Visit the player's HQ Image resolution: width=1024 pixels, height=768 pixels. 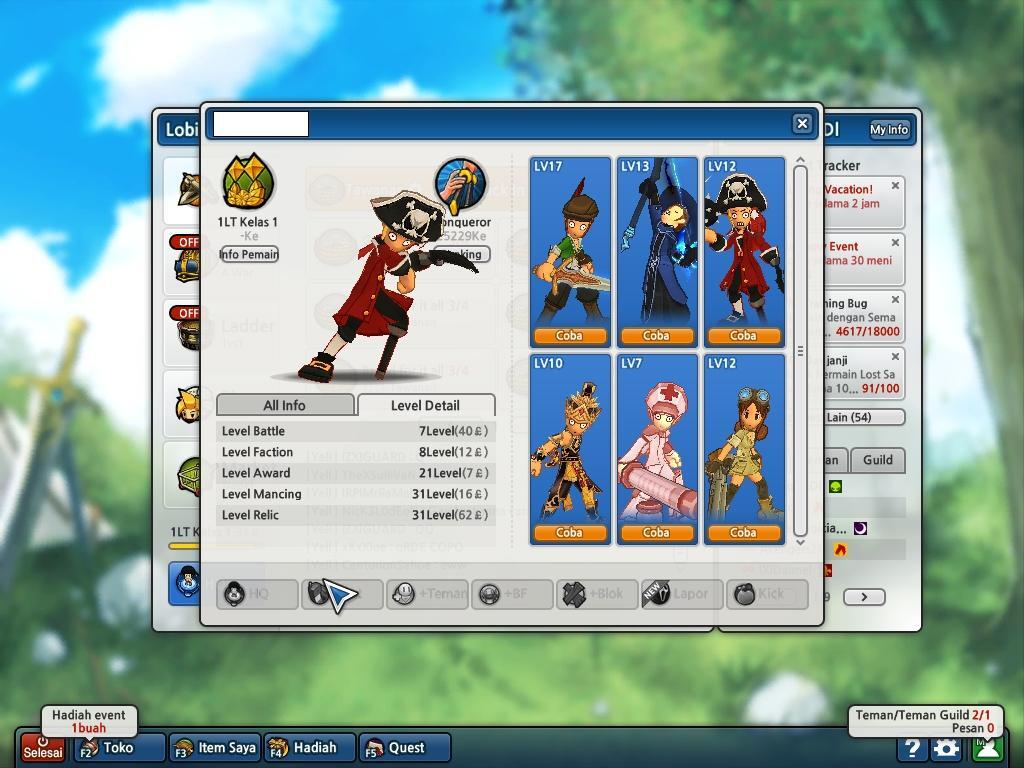pyautogui.click(x=257, y=594)
